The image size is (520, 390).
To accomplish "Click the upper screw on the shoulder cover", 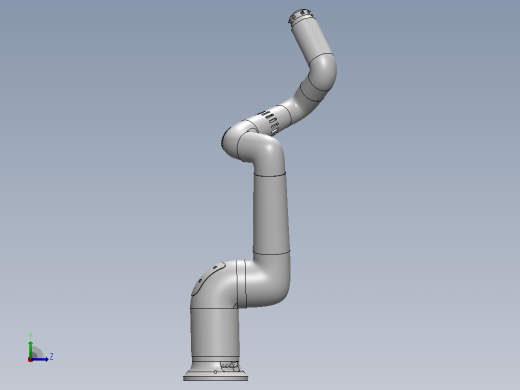I will point(215,267).
